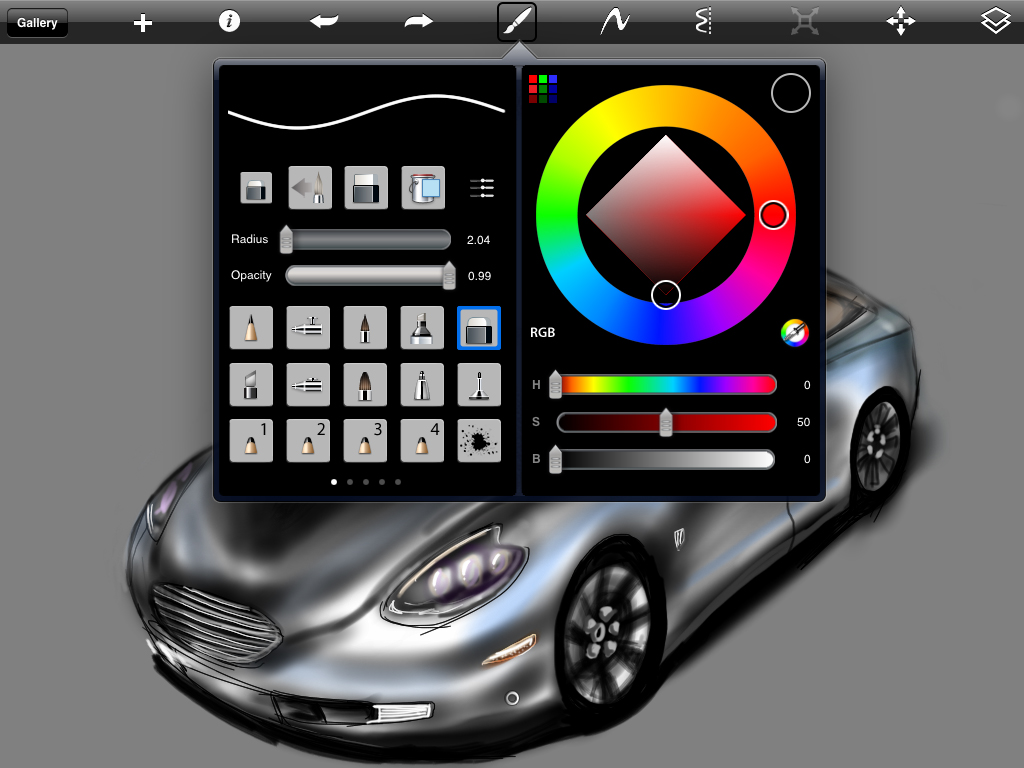Screen dimensions: 1024x768
Task: Choose the ink splatter brush
Action: 479,440
